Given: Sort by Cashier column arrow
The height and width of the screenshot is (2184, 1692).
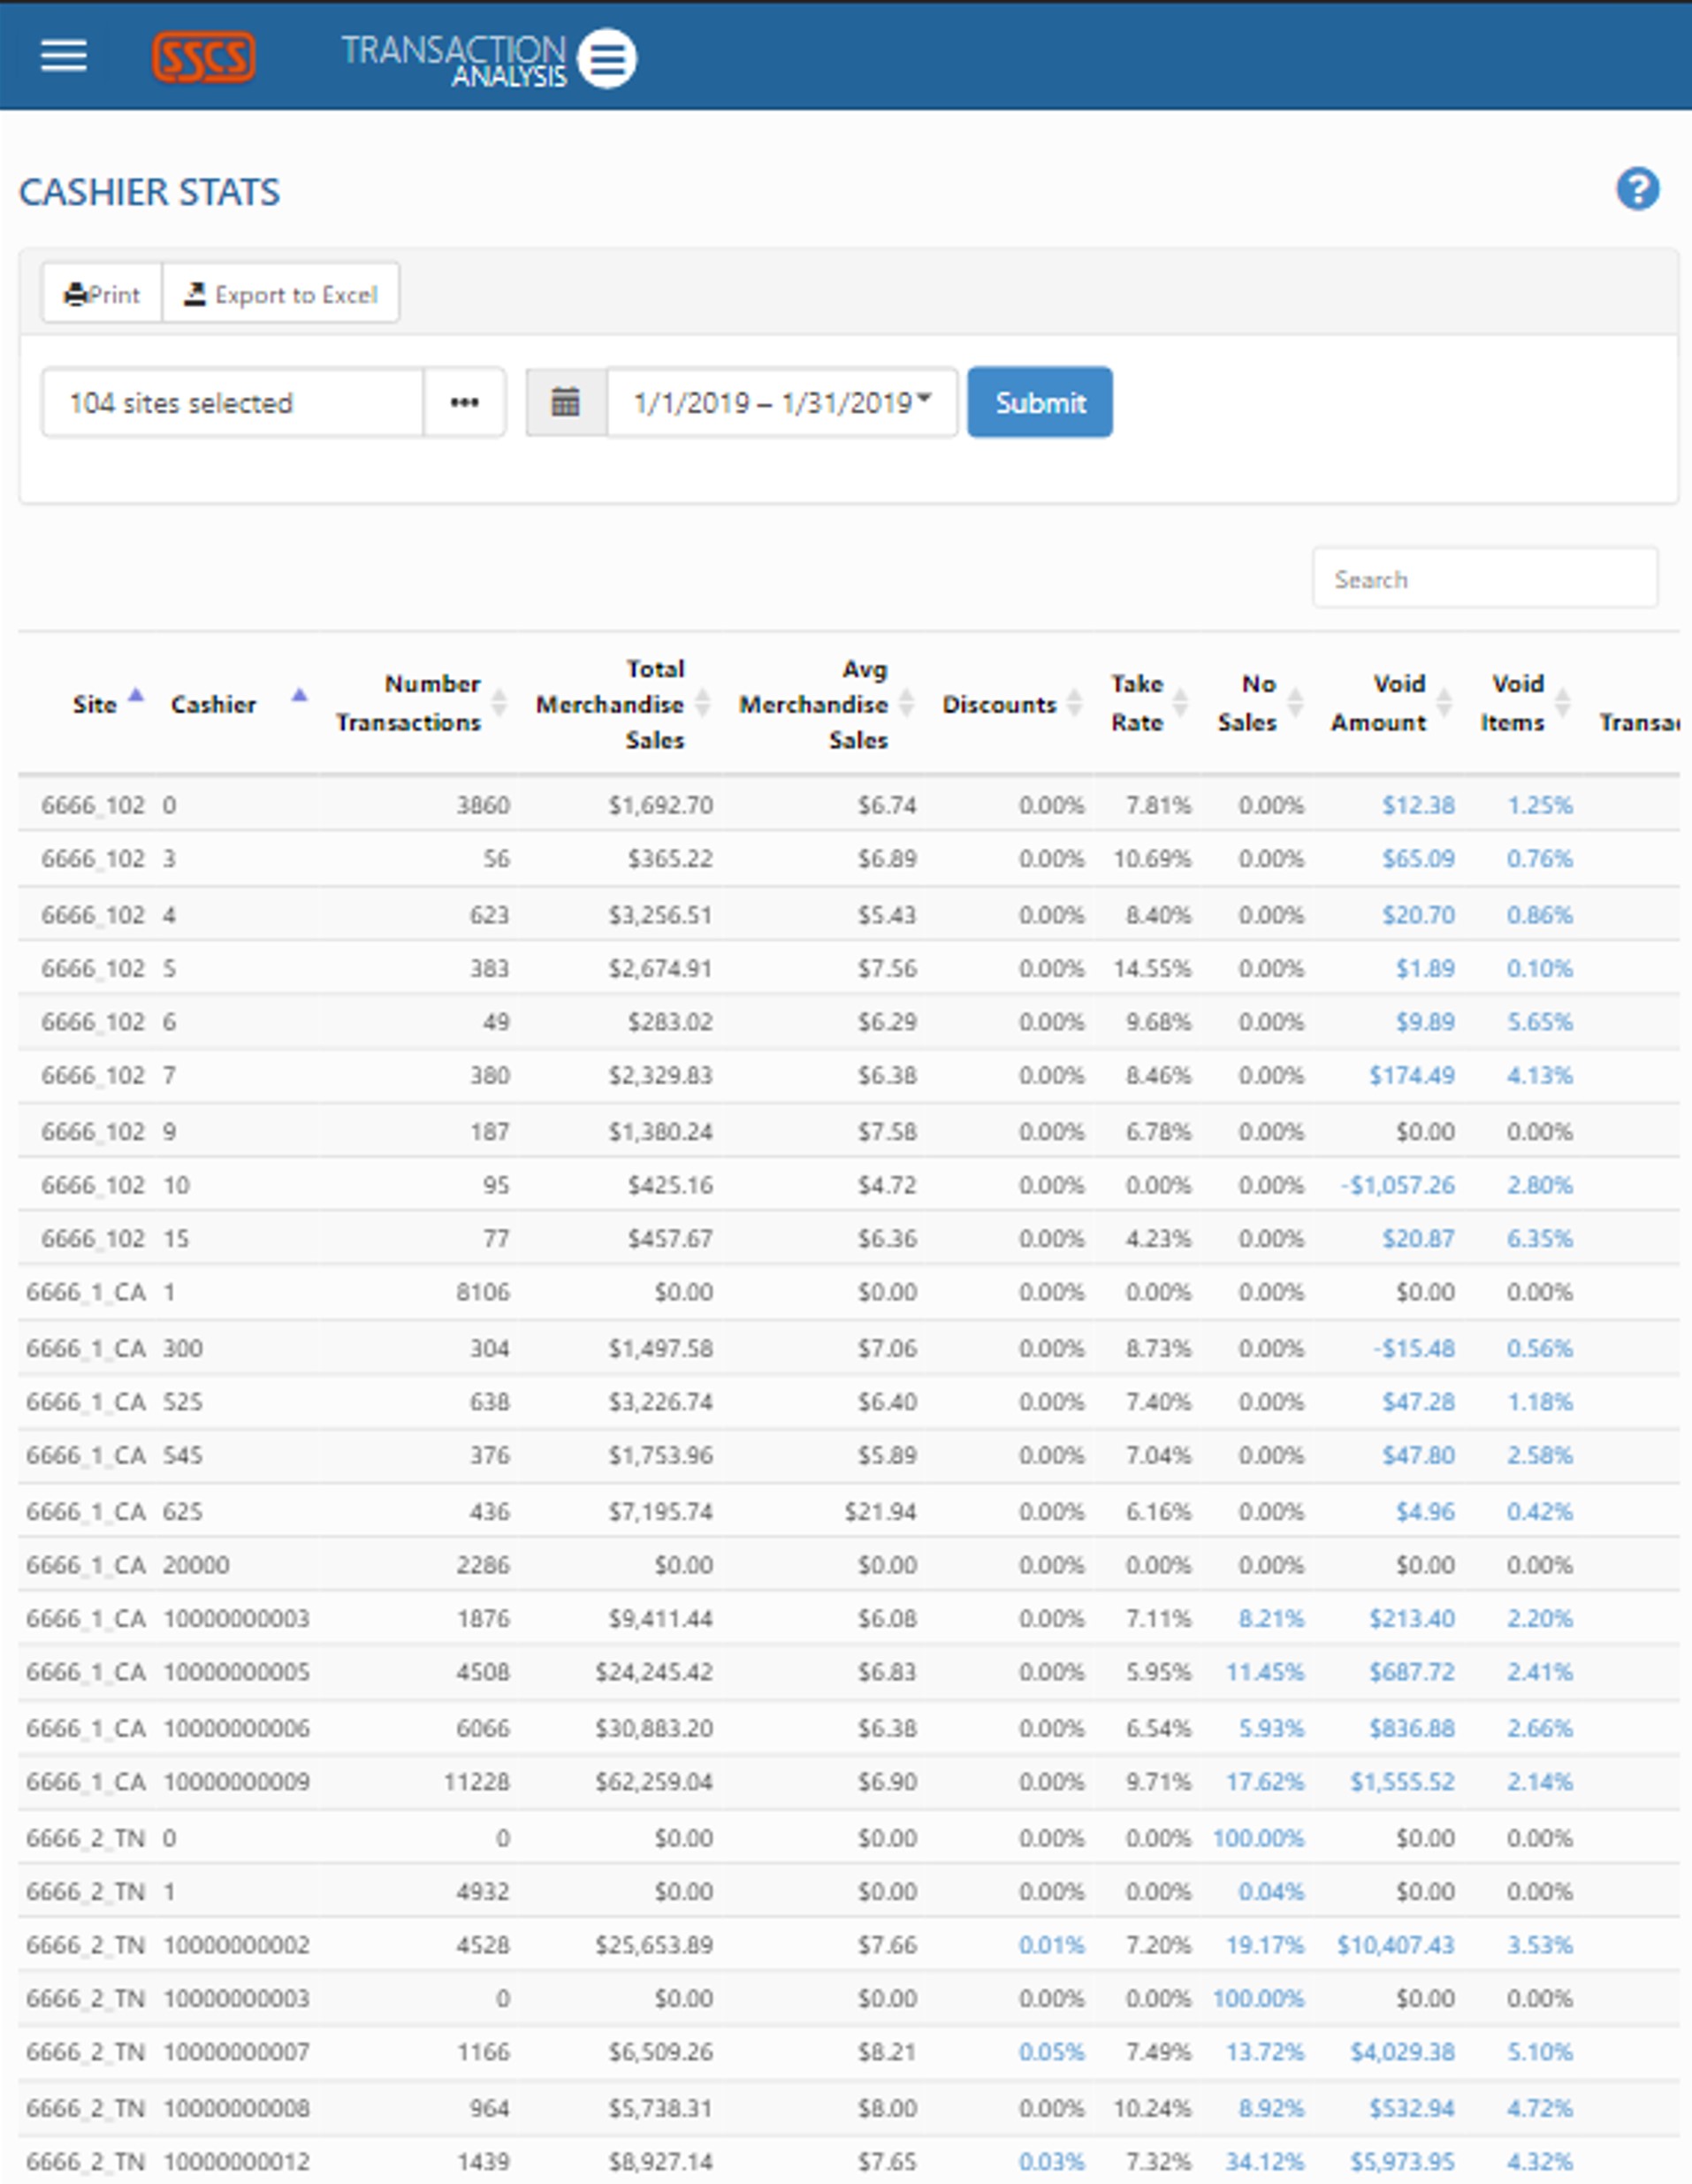Looking at the screenshot, I should pos(298,696).
